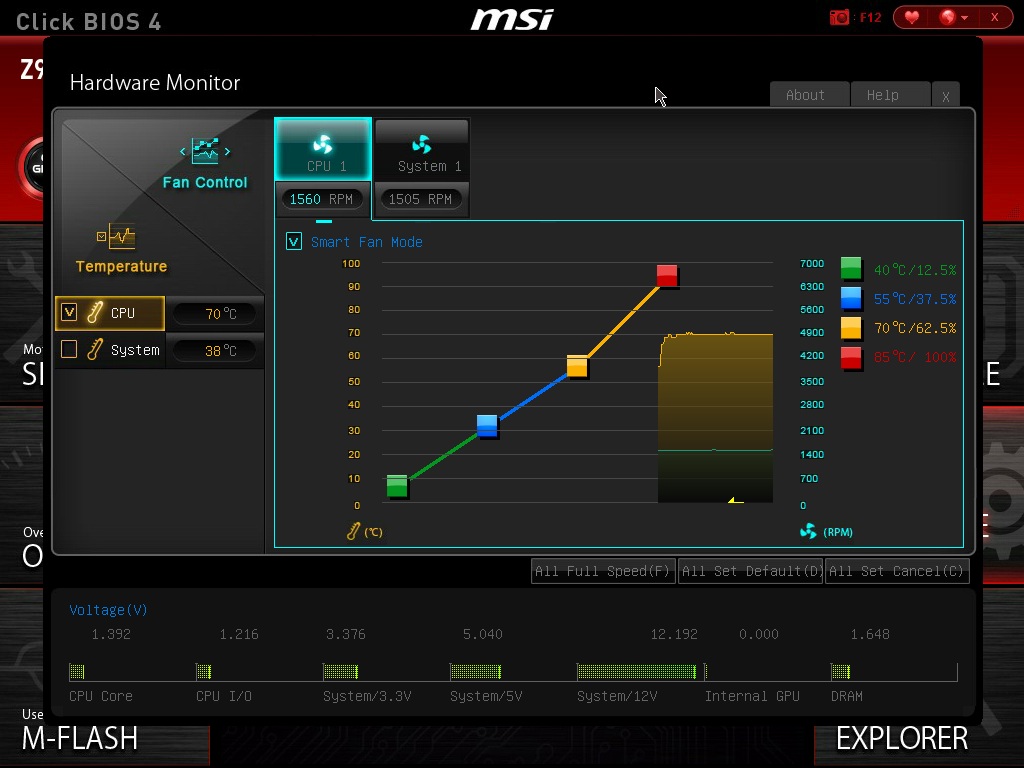Viewport: 1024px width, 768px height.
Task: Click the CPU I/O voltage bar
Action: 204,671
